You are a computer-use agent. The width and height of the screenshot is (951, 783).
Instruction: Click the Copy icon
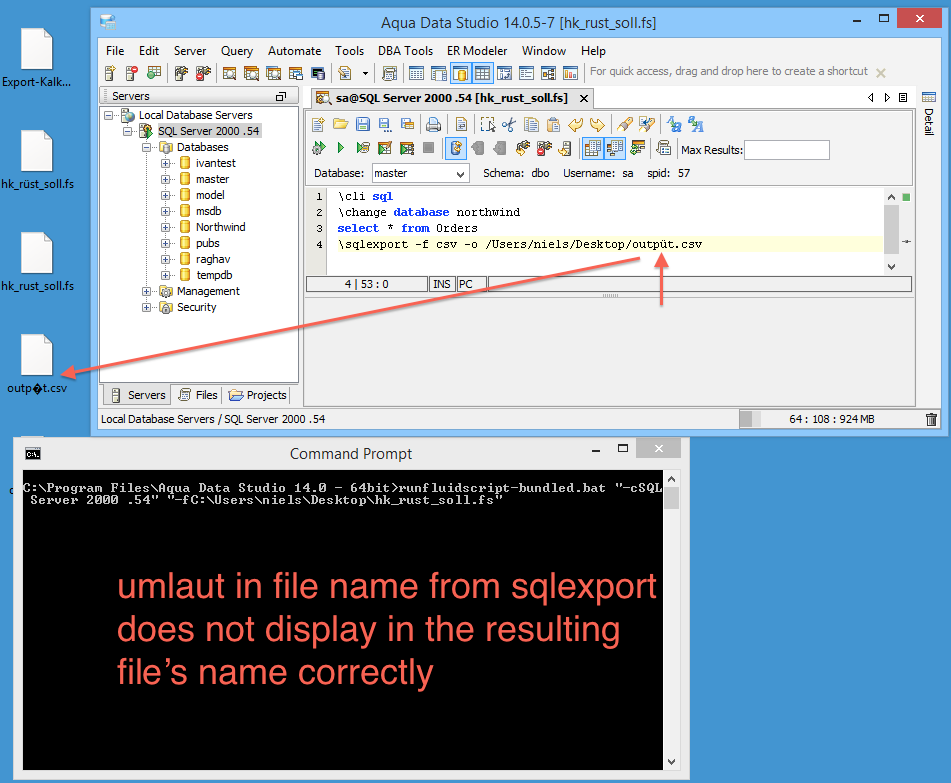point(531,124)
